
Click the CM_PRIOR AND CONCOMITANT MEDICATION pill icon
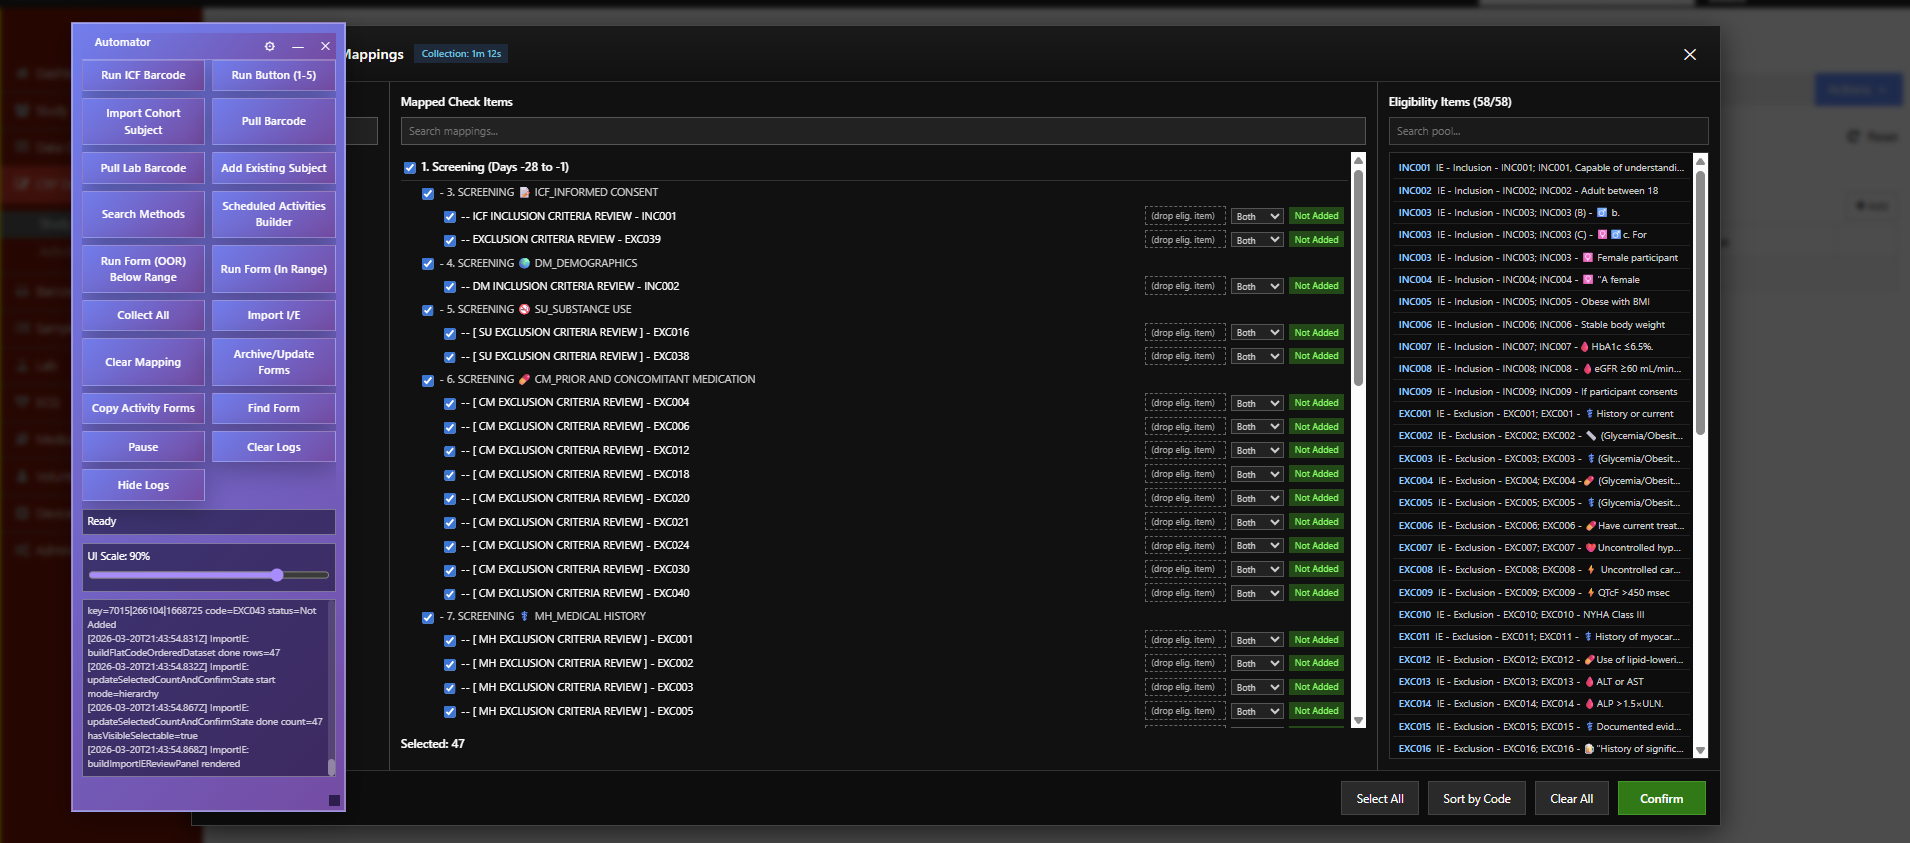[524, 379]
